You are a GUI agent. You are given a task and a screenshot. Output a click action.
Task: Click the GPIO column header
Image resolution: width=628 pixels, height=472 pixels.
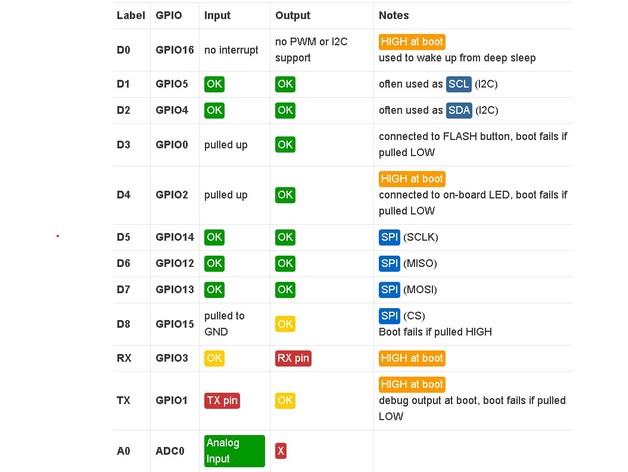click(x=169, y=16)
